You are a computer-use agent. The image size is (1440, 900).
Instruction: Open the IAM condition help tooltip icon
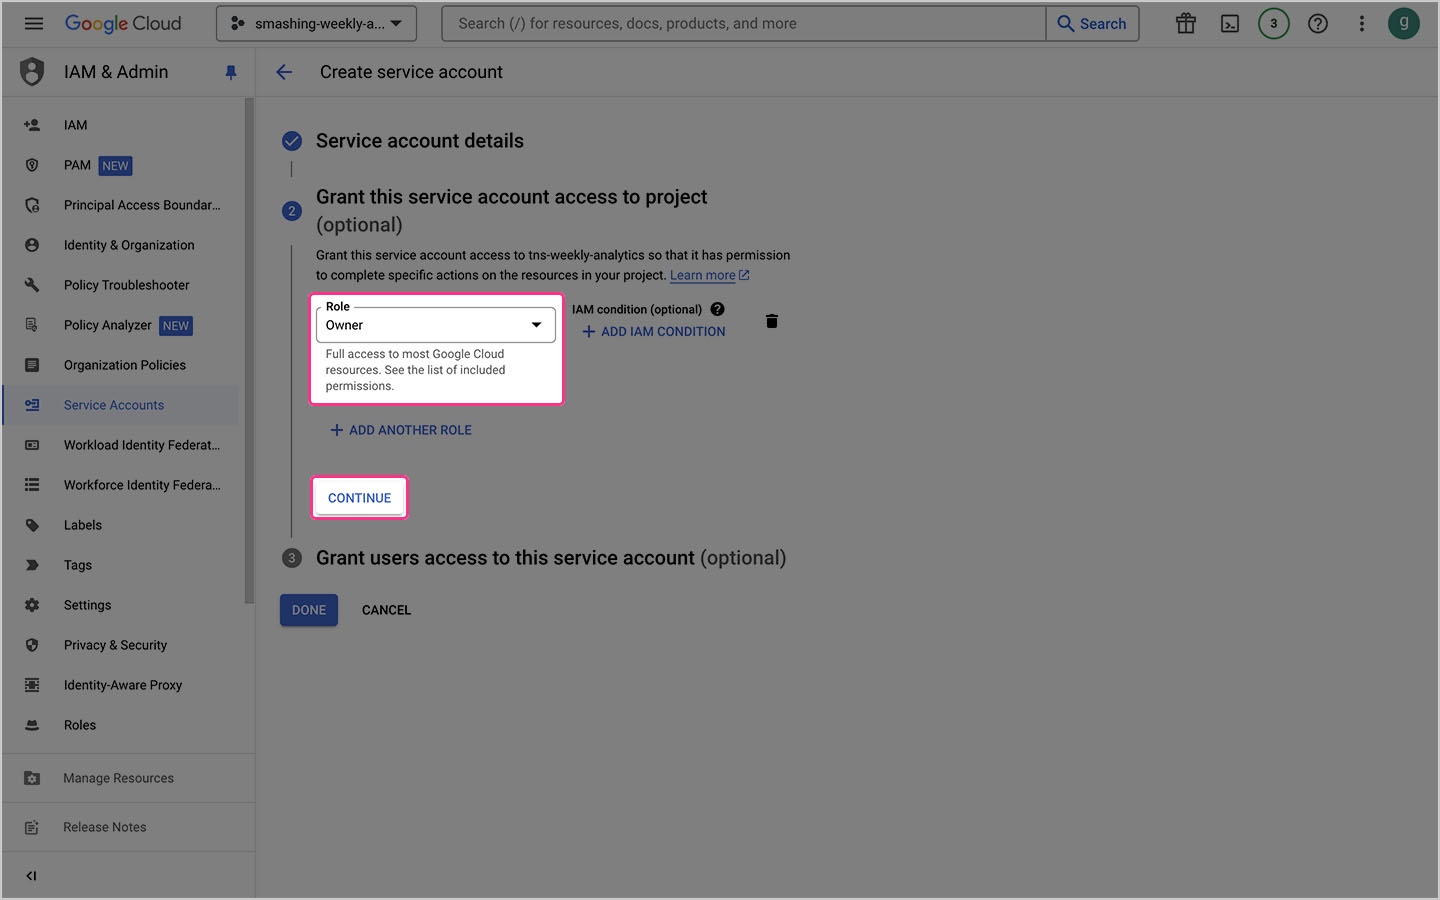[x=717, y=309]
